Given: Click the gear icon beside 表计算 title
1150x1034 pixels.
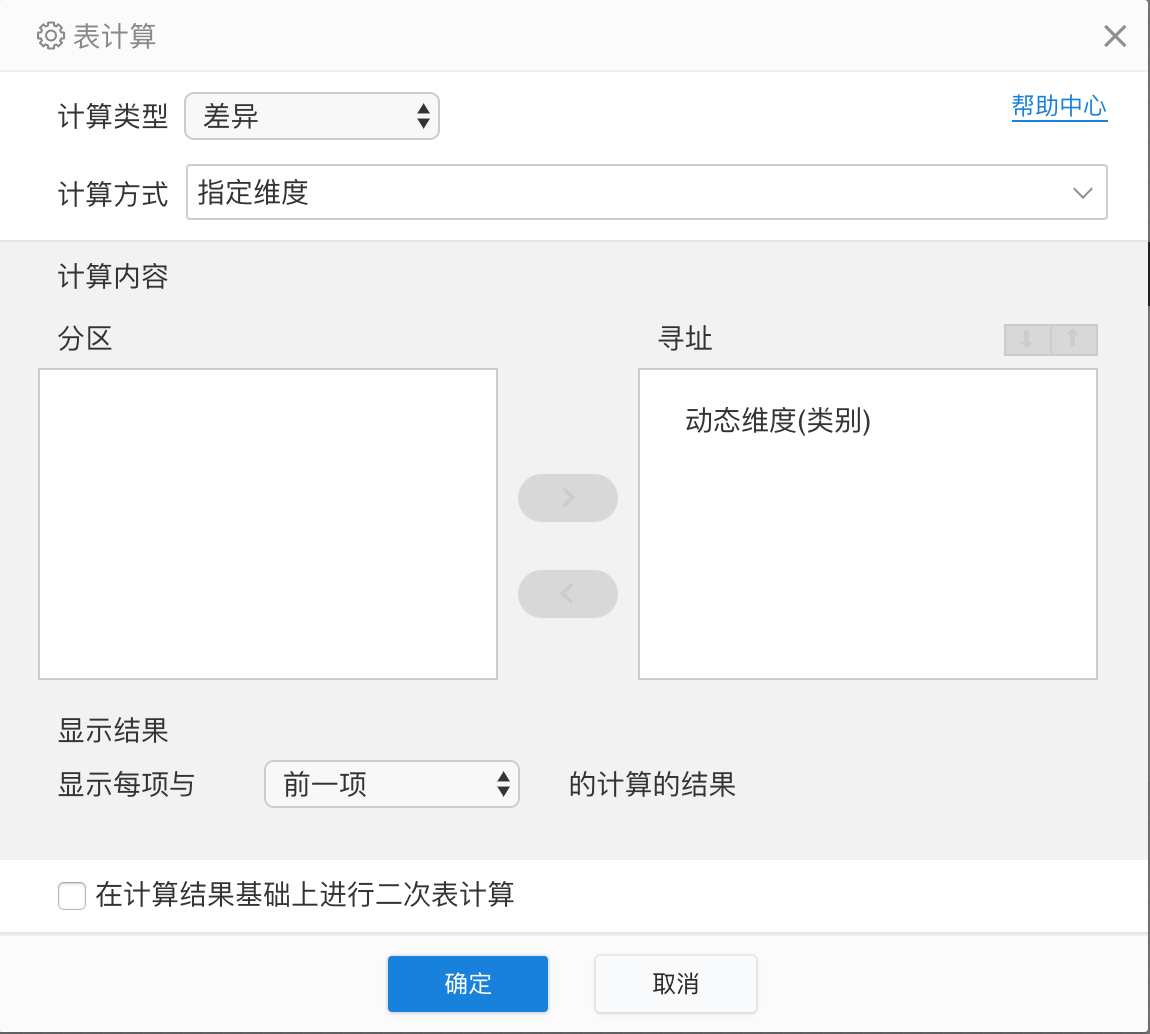Looking at the screenshot, I should click(50, 37).
